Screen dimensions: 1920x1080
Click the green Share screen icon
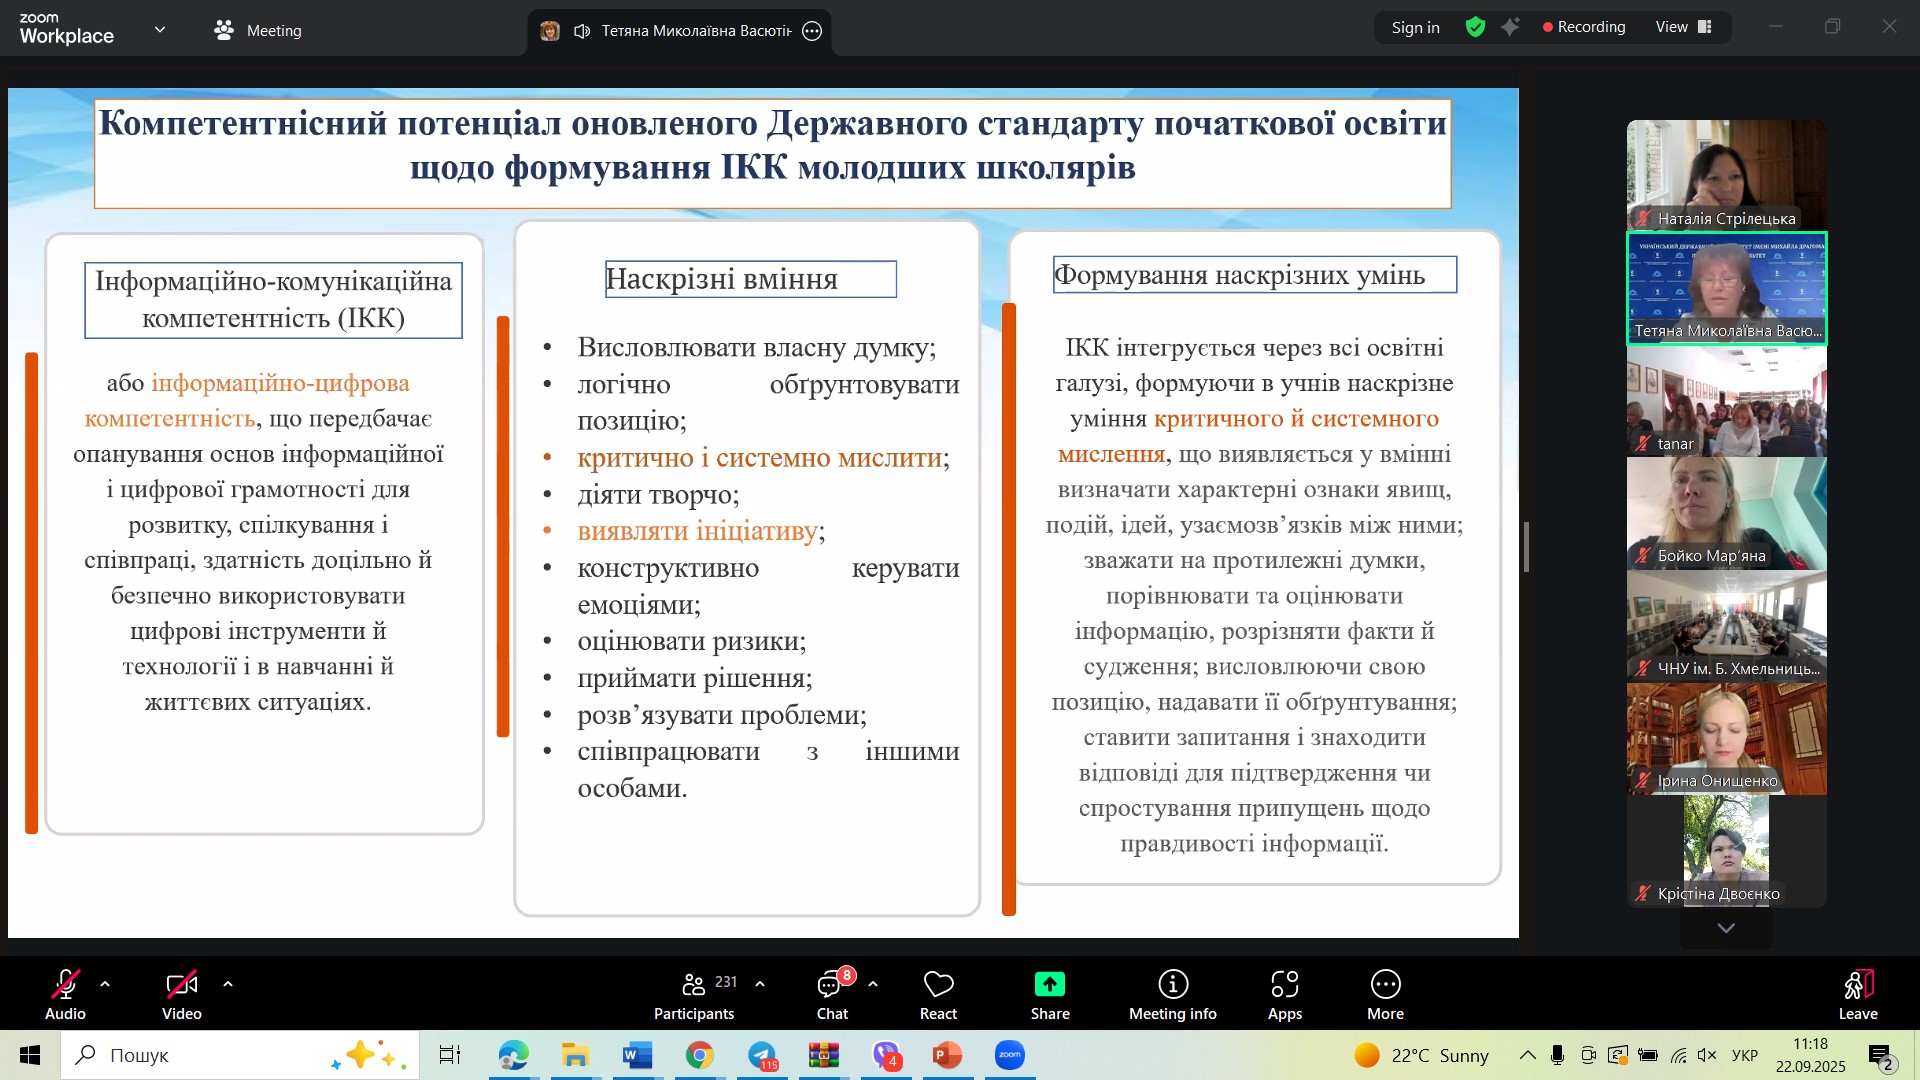pos(1049,986)
